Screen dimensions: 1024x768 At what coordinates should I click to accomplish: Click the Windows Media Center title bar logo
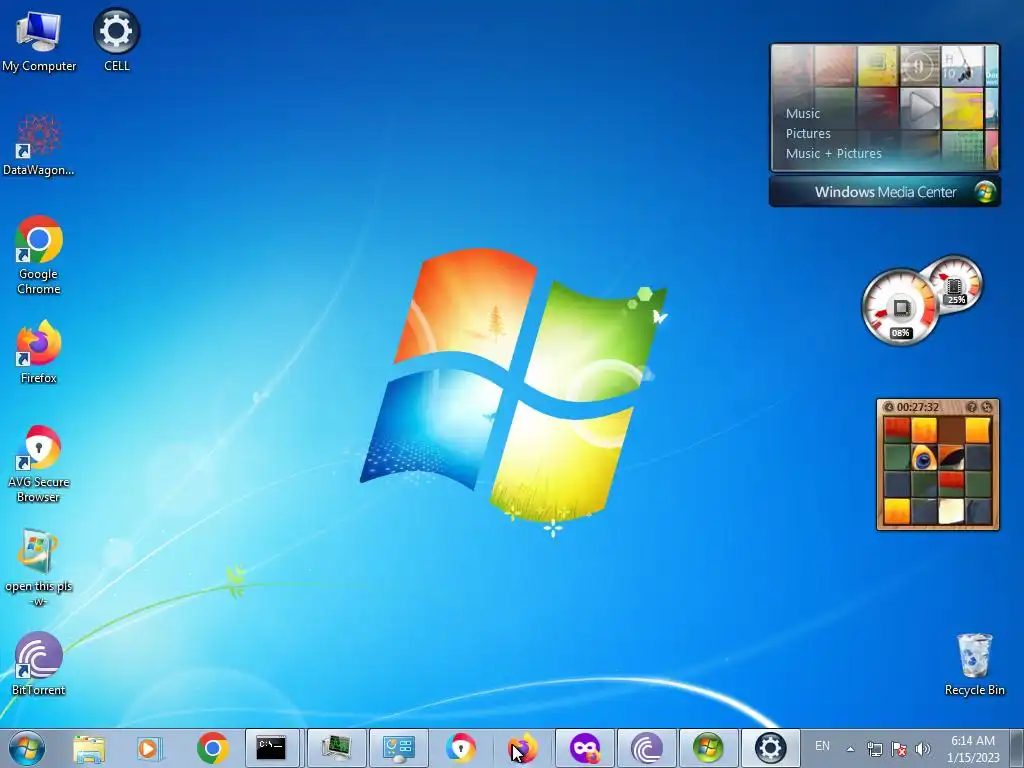tap(985, 191)
